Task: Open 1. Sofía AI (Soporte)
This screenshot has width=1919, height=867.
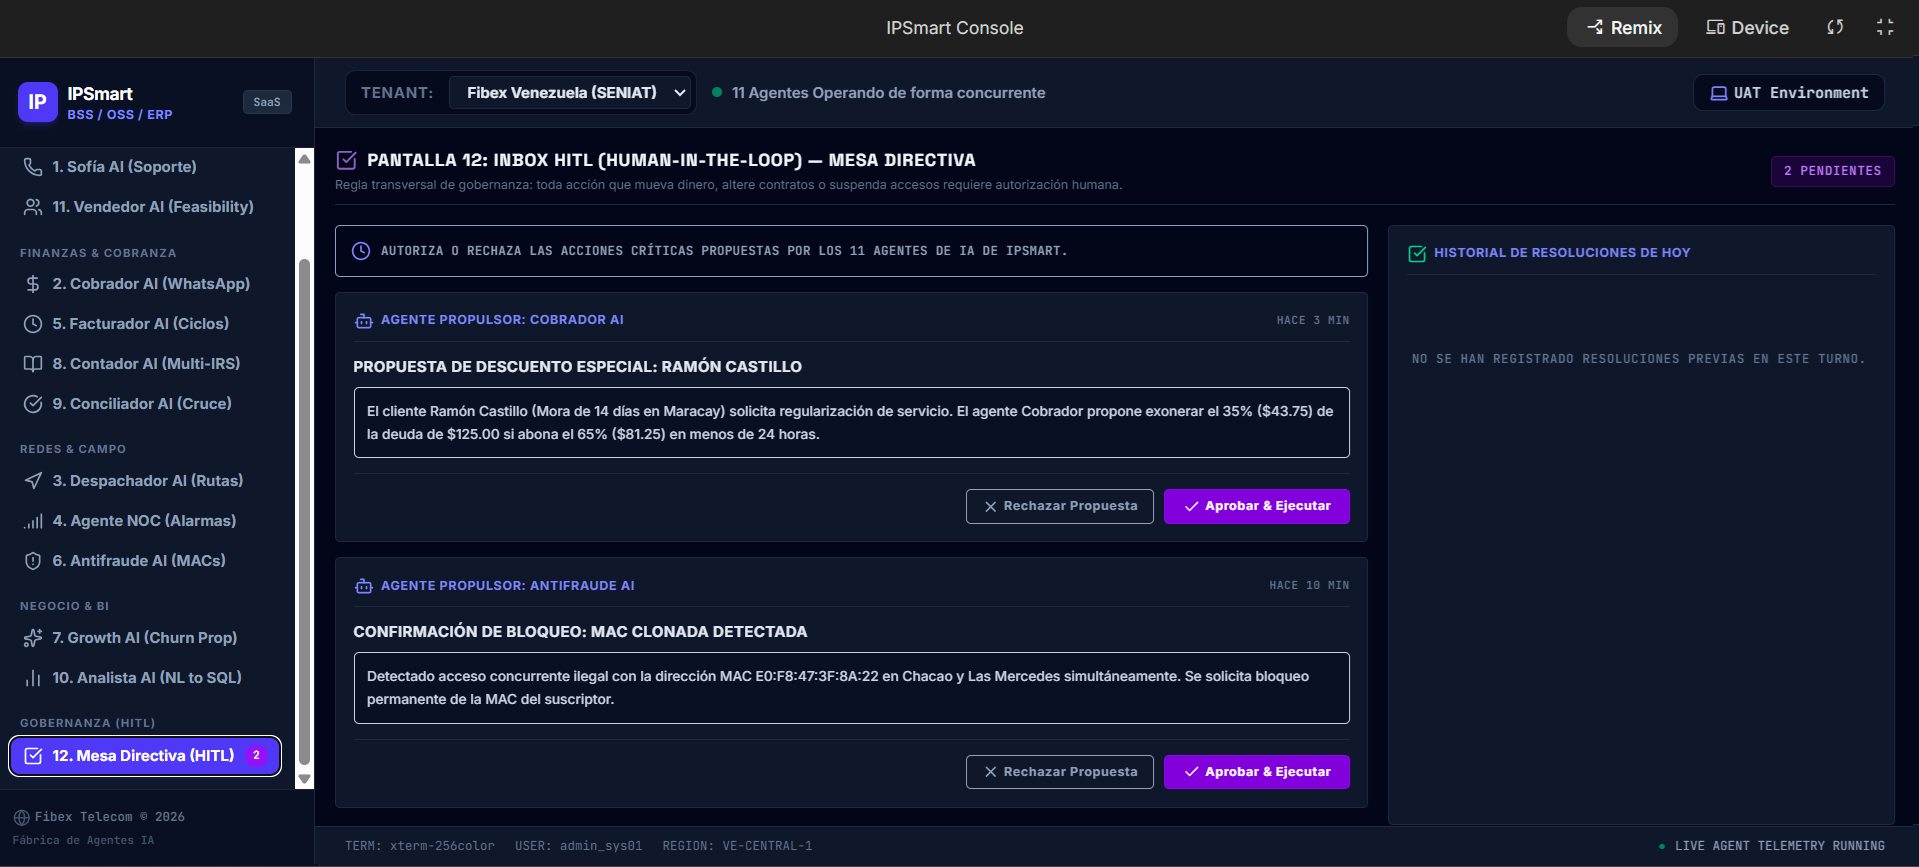Action: pyautogui.click(x=148, y=167)
